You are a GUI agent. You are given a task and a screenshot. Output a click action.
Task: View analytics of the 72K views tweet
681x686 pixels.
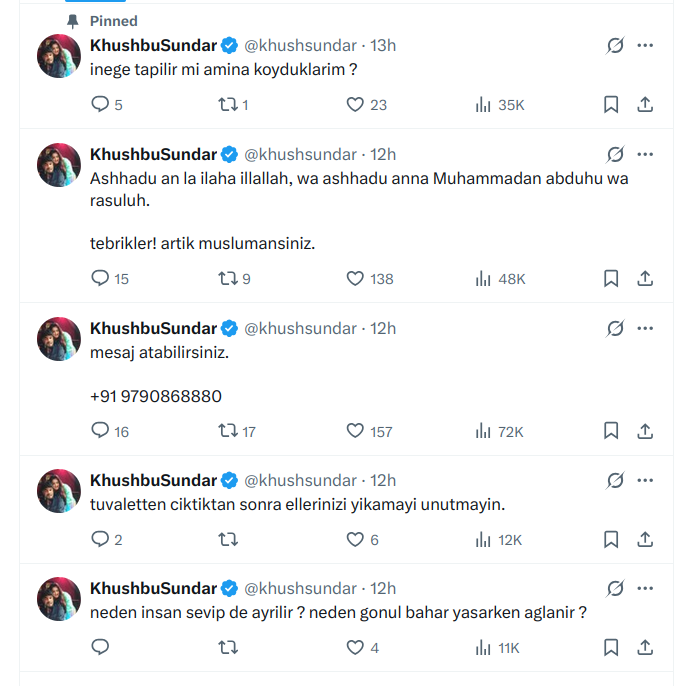click(484, 431)
